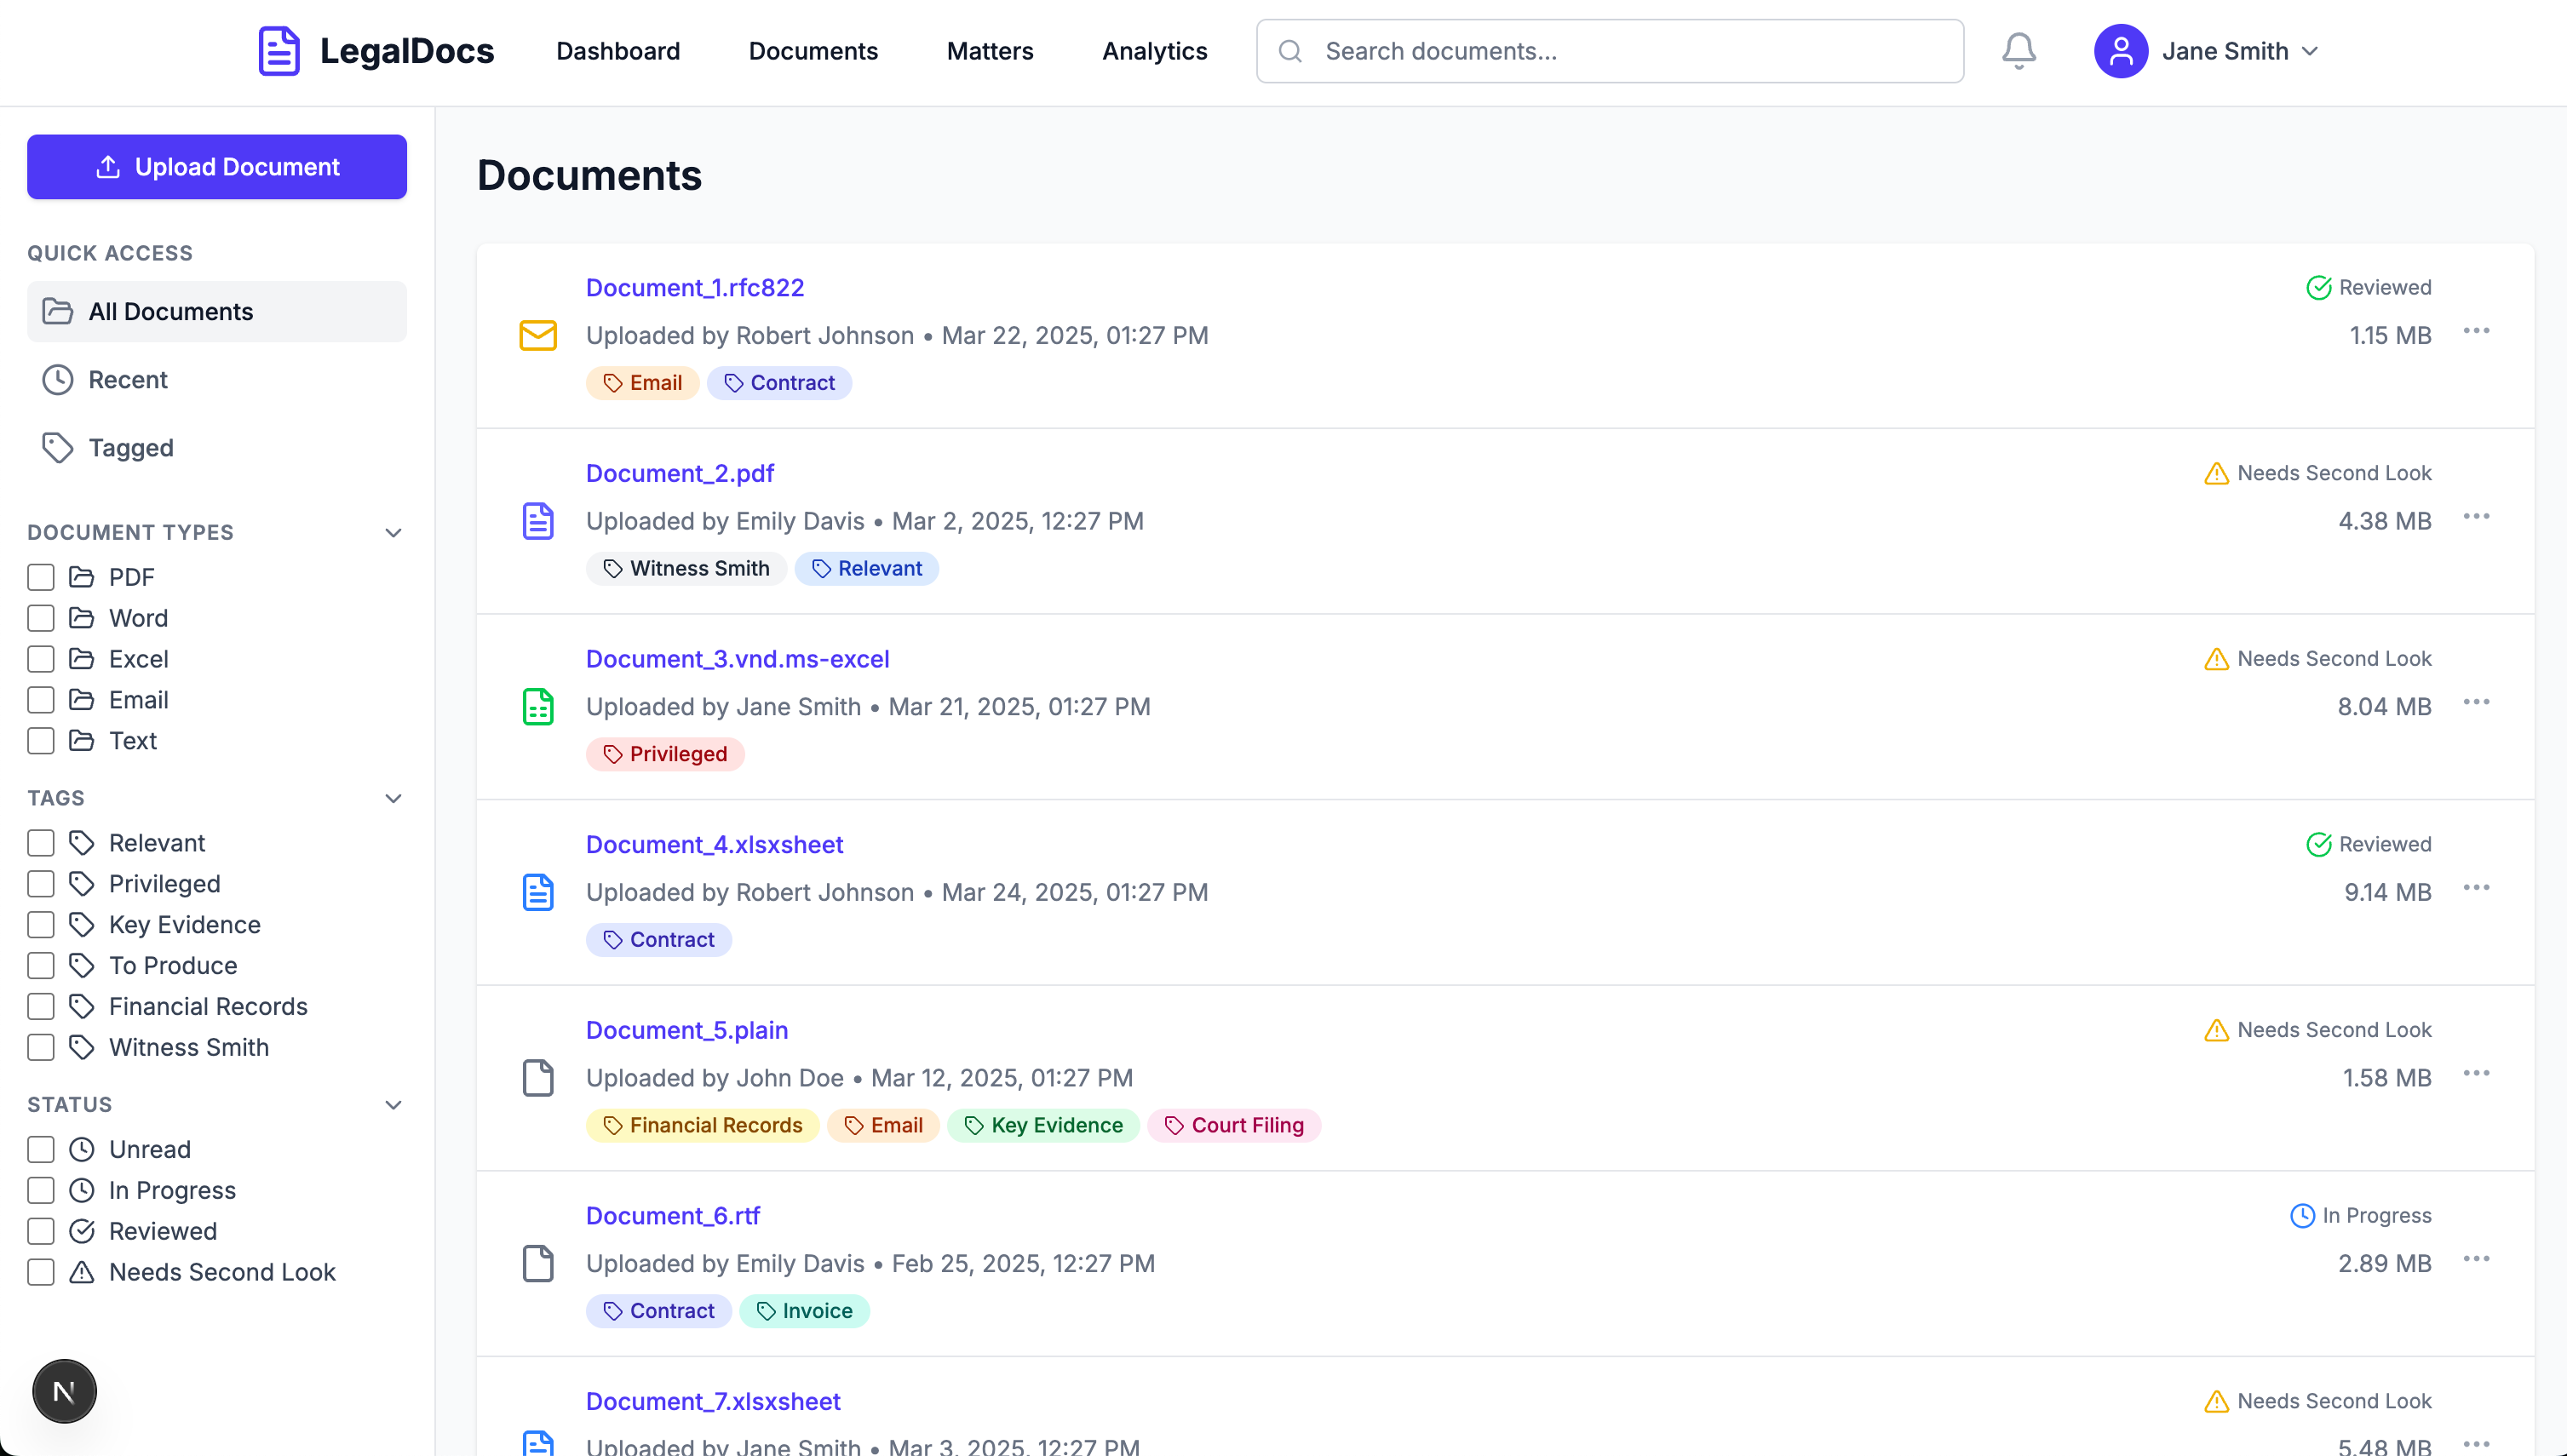Check the PDF document type filter
Image resolution: width=2567 pixels, height=1456 pixels.
41,577
